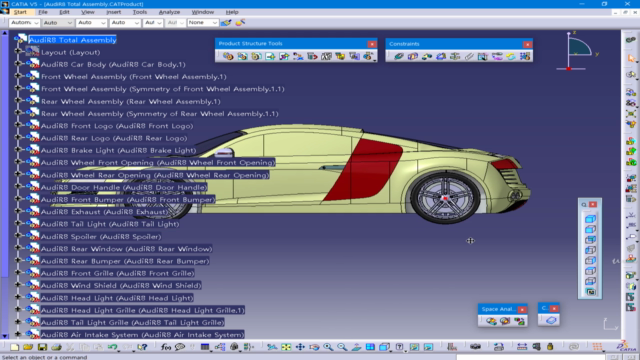Screen dimensions: 640x360
Task: Open the first 'Autom' dropdown in graphic properties toolbar
Action: pyautogui.click(x=24, y=22)
